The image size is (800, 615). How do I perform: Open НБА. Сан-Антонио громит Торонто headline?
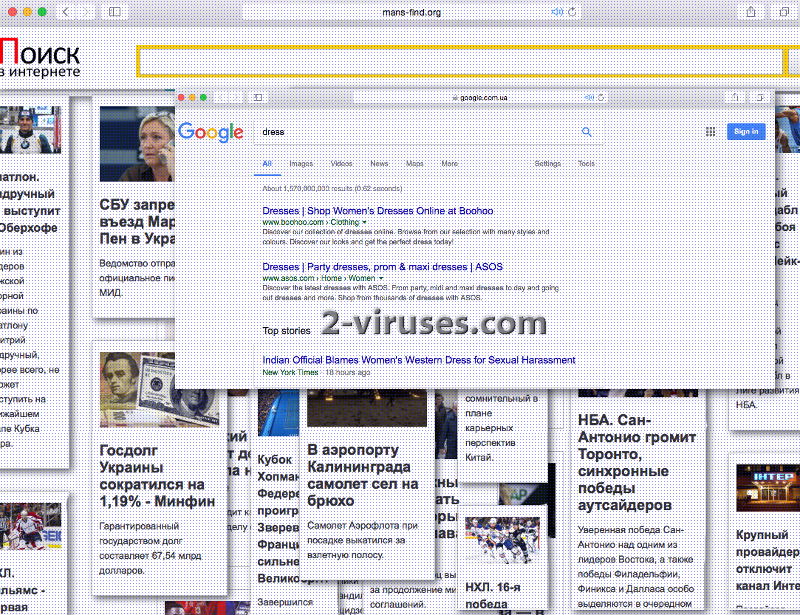coord(637,462)
